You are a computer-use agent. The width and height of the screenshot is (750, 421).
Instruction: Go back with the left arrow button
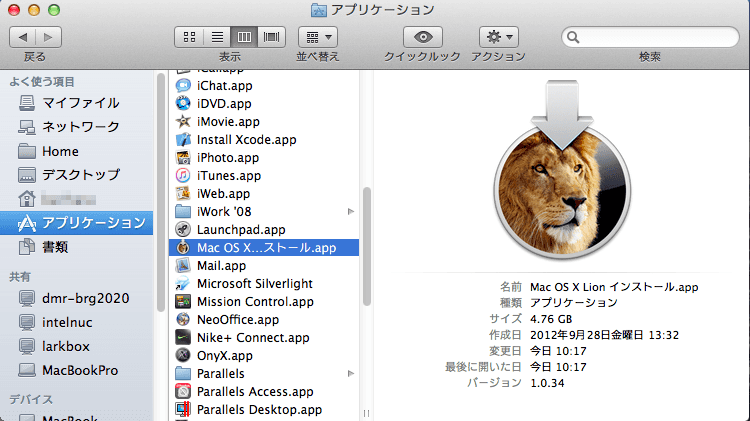click(x=22, y=37)
